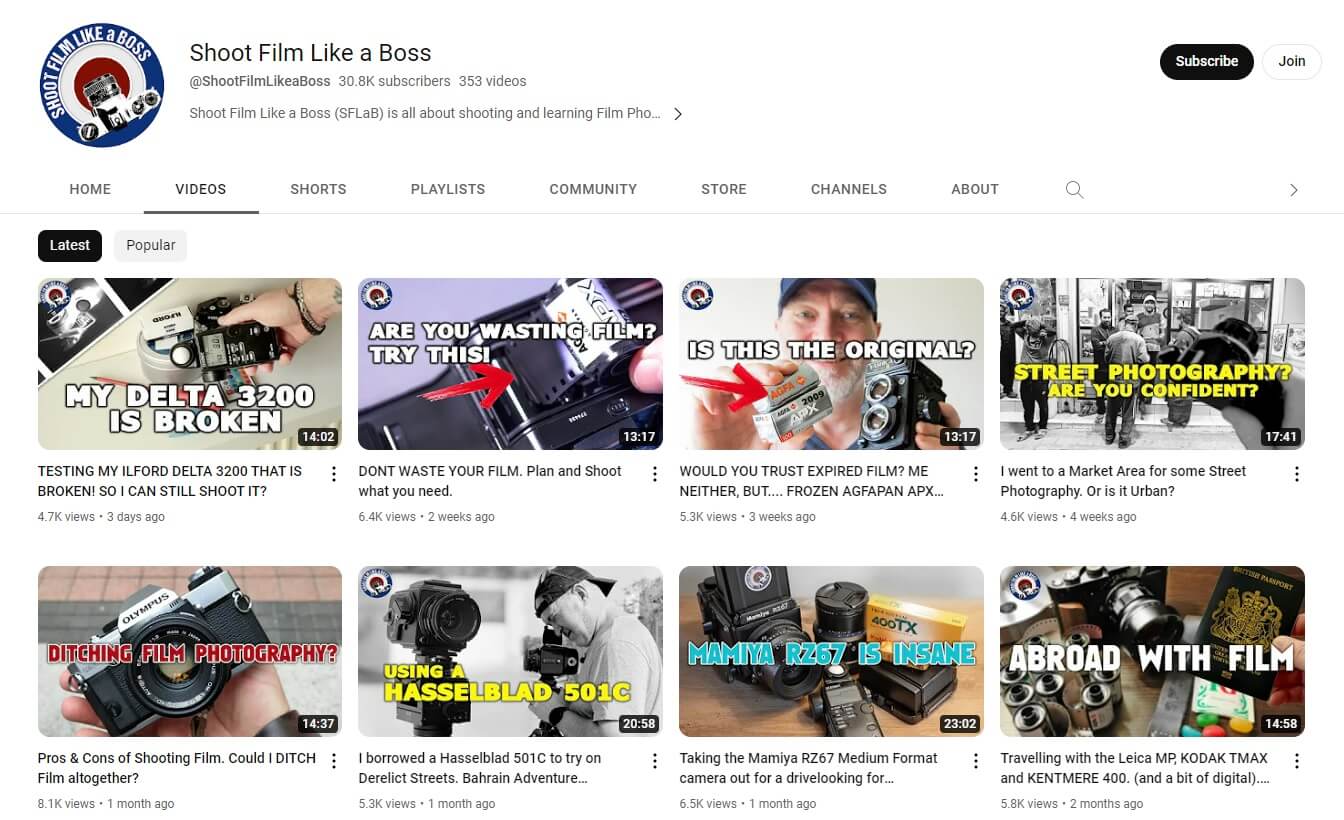This screenshot has width=1344, height=820.
Task: Open 'DONT WASTE YOUR FILM' video title
Action: pyautogui.click(x=490, y=481)
